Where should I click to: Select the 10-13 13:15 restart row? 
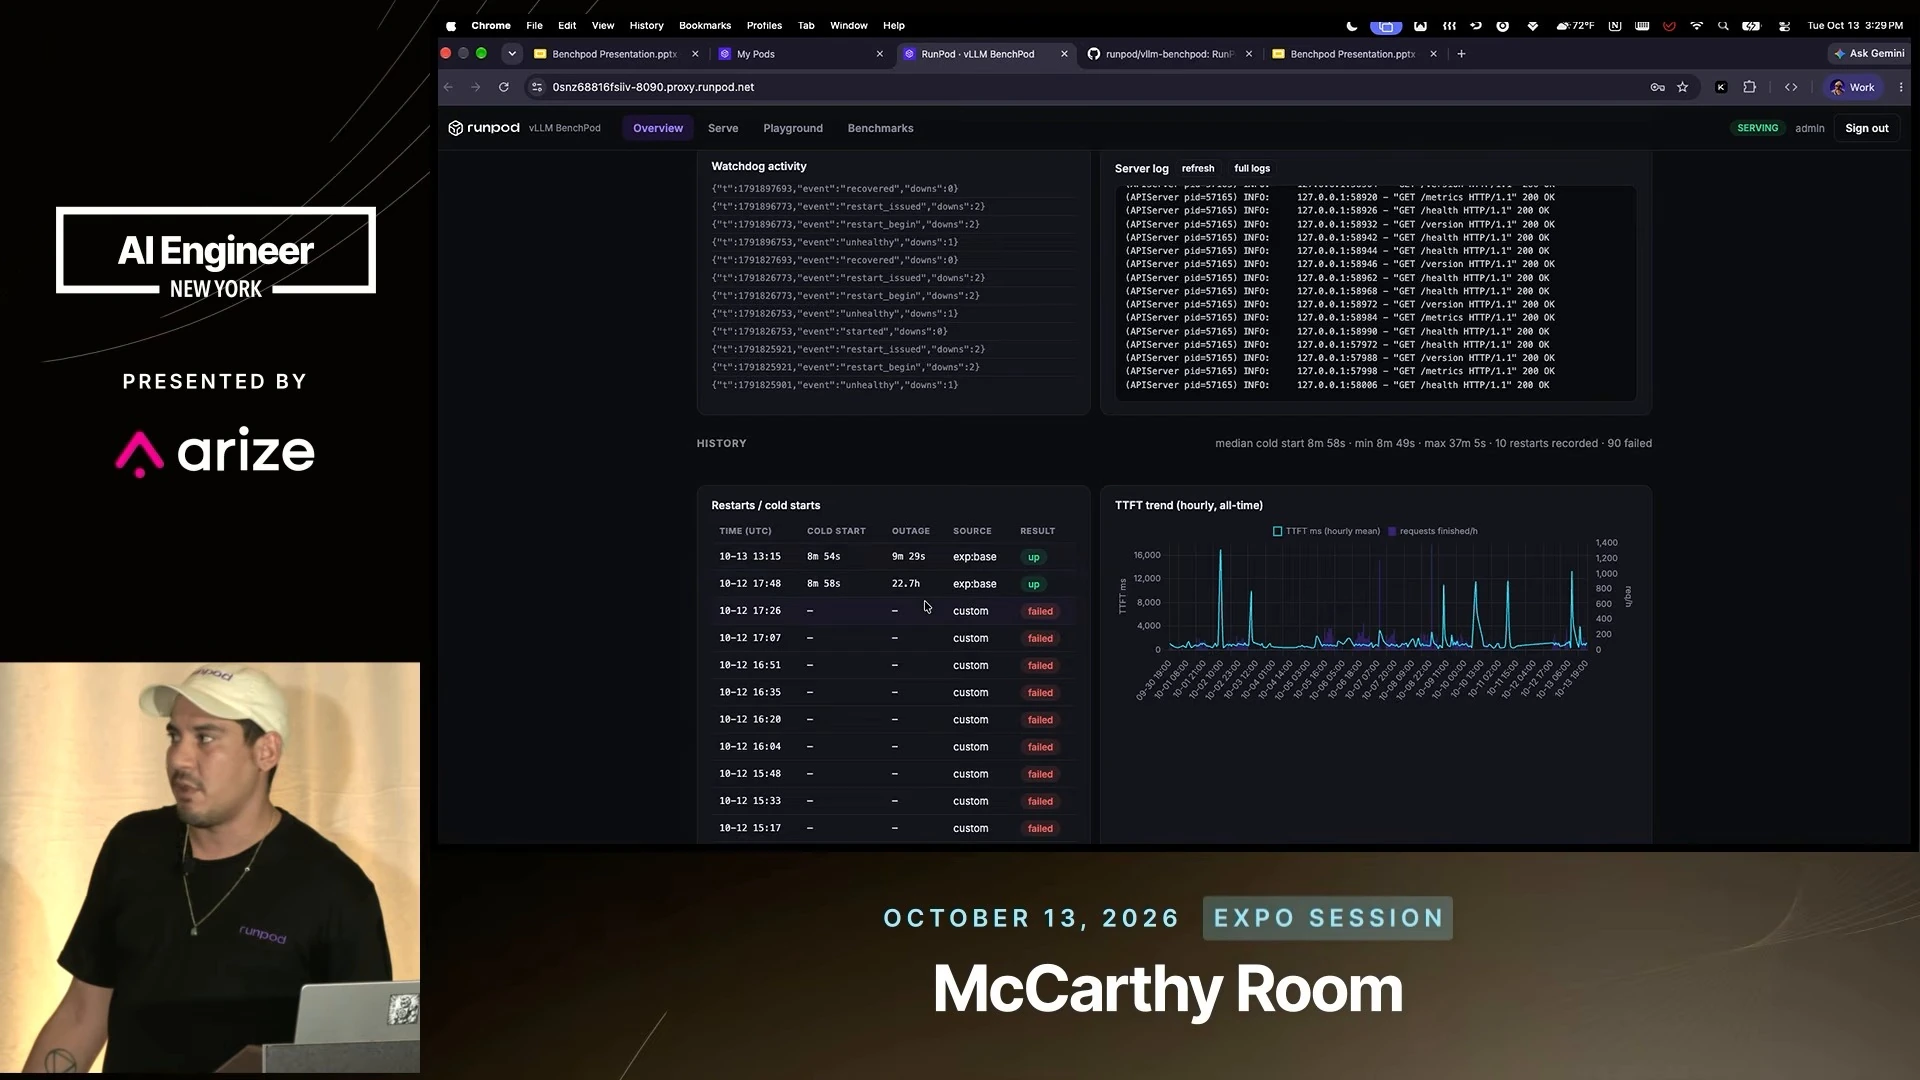click(894, 557)
